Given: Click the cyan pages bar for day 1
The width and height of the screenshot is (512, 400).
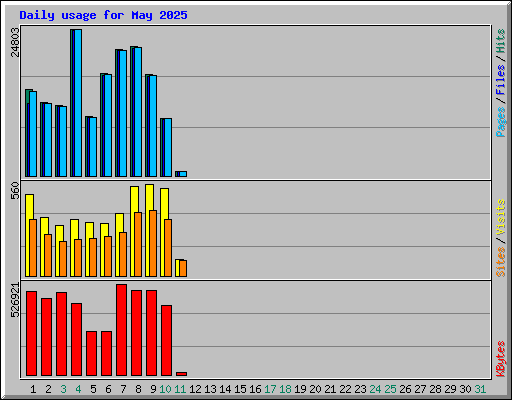Looking at the screenshot, I should point(33,134).
